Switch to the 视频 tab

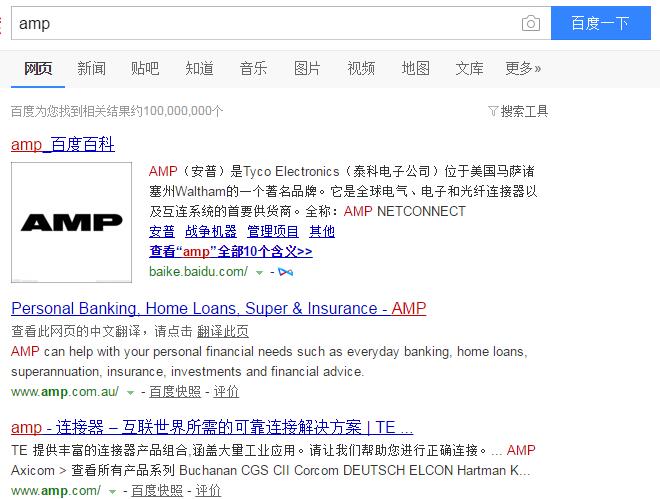tap(361, 68)
